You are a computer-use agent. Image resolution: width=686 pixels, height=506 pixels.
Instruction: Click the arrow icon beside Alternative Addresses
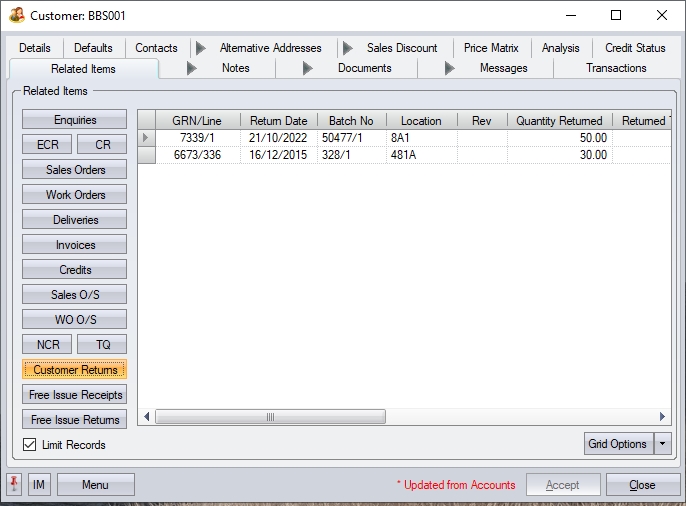(x=201, y=47)
